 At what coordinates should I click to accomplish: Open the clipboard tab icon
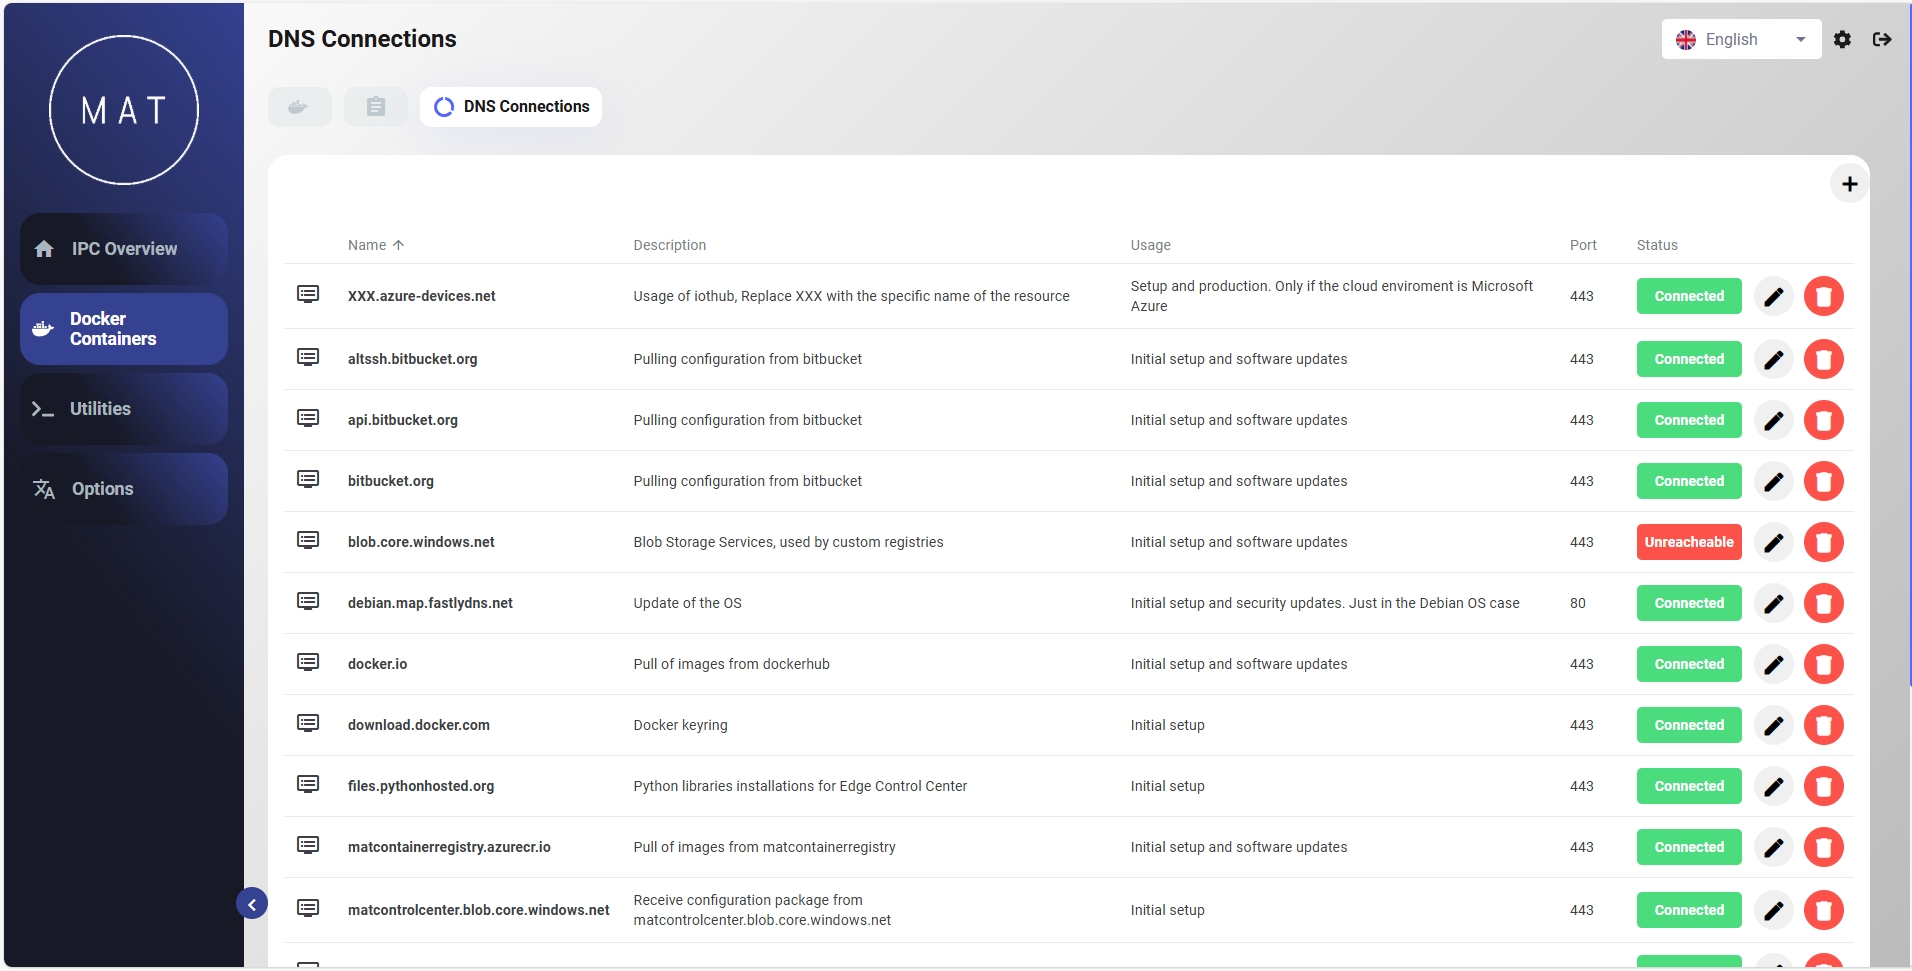(376, 107)
